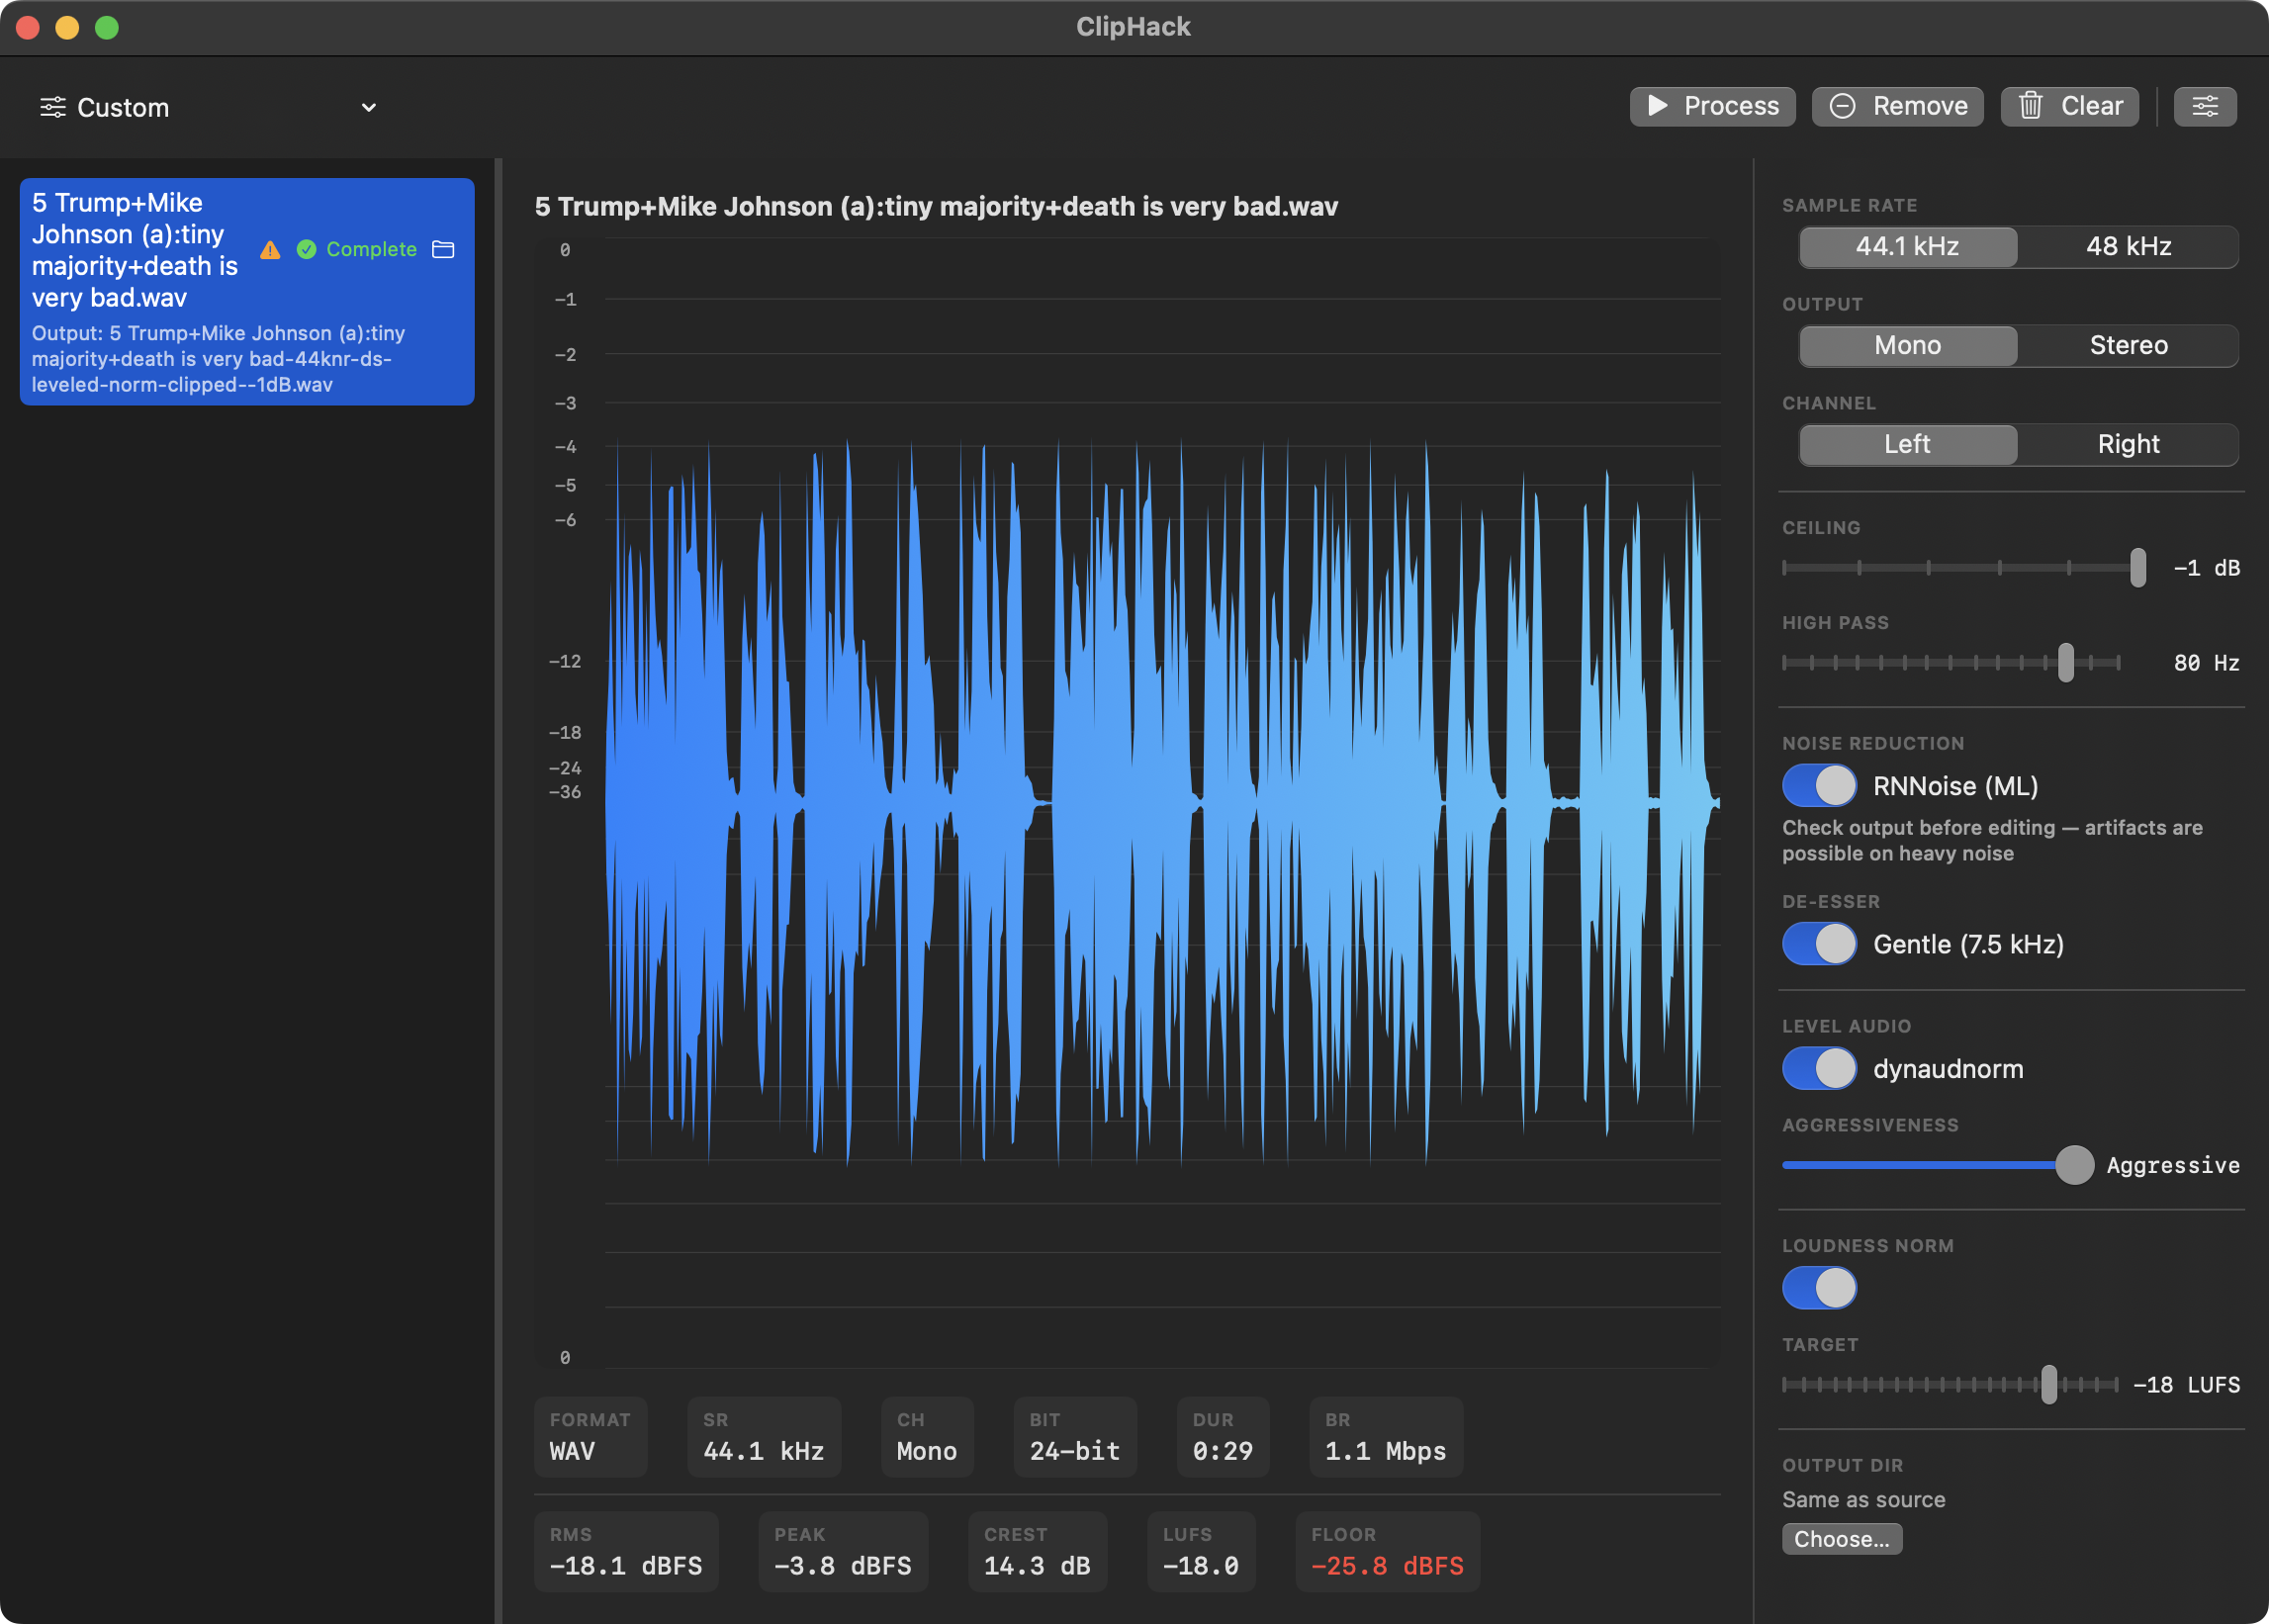Image resolution: width=2269 pixels, height=1624 pixels.
Task: Click the filter icon beside Custom preset
Action: pos(54,107)
